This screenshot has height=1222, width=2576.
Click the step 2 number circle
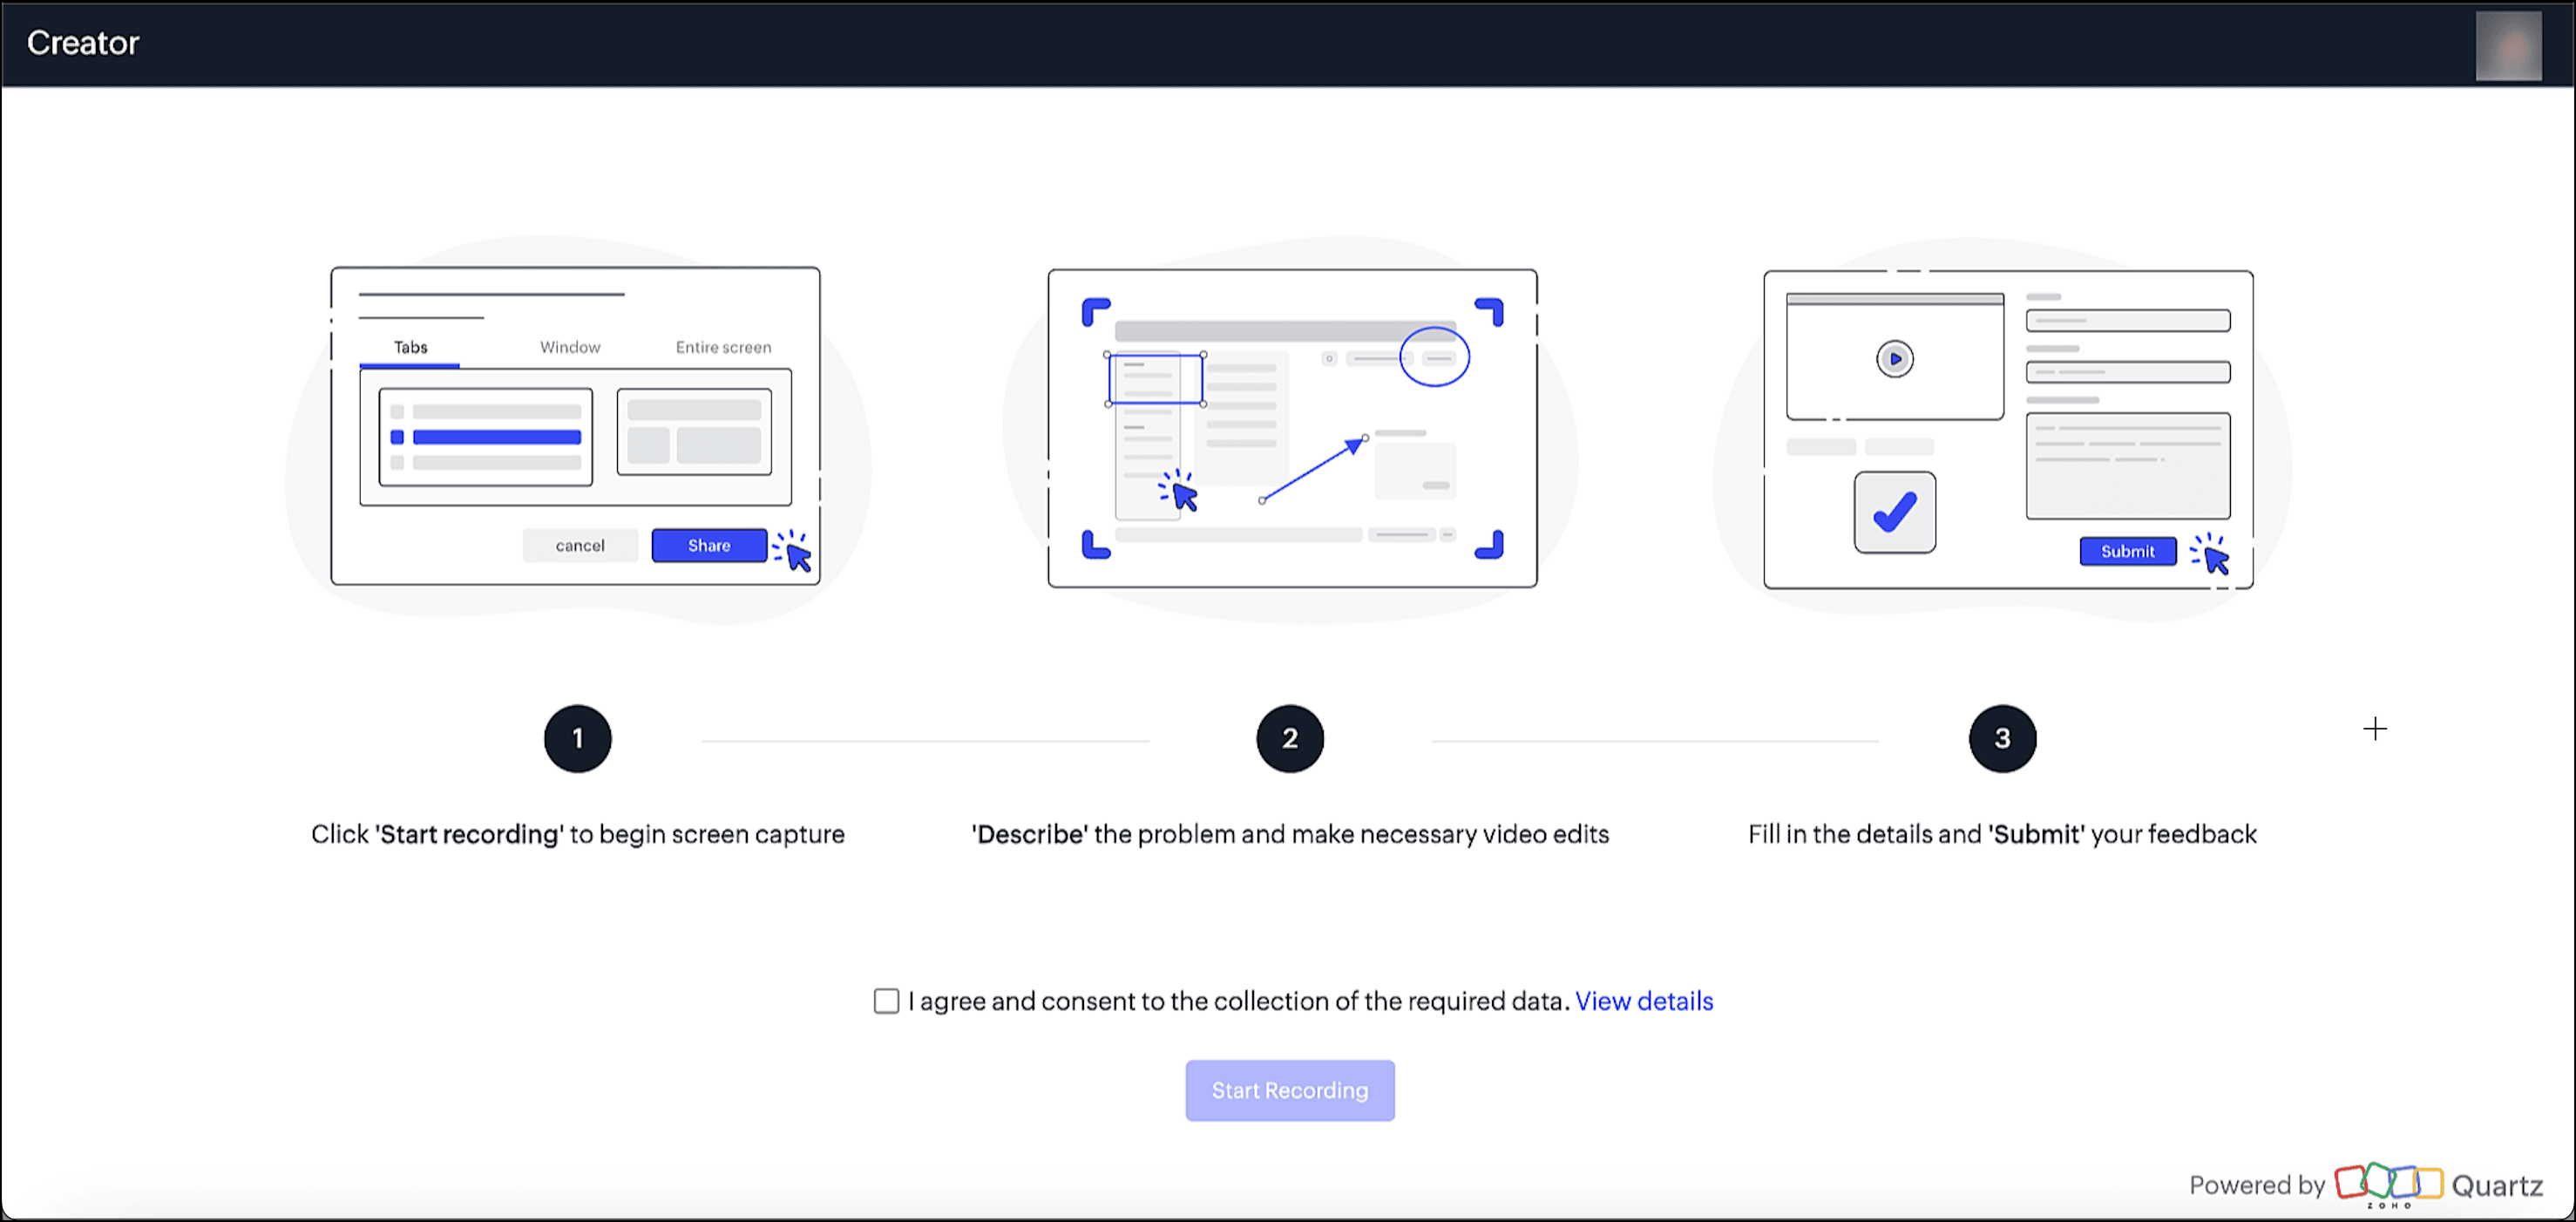(x=1289, y=739)
